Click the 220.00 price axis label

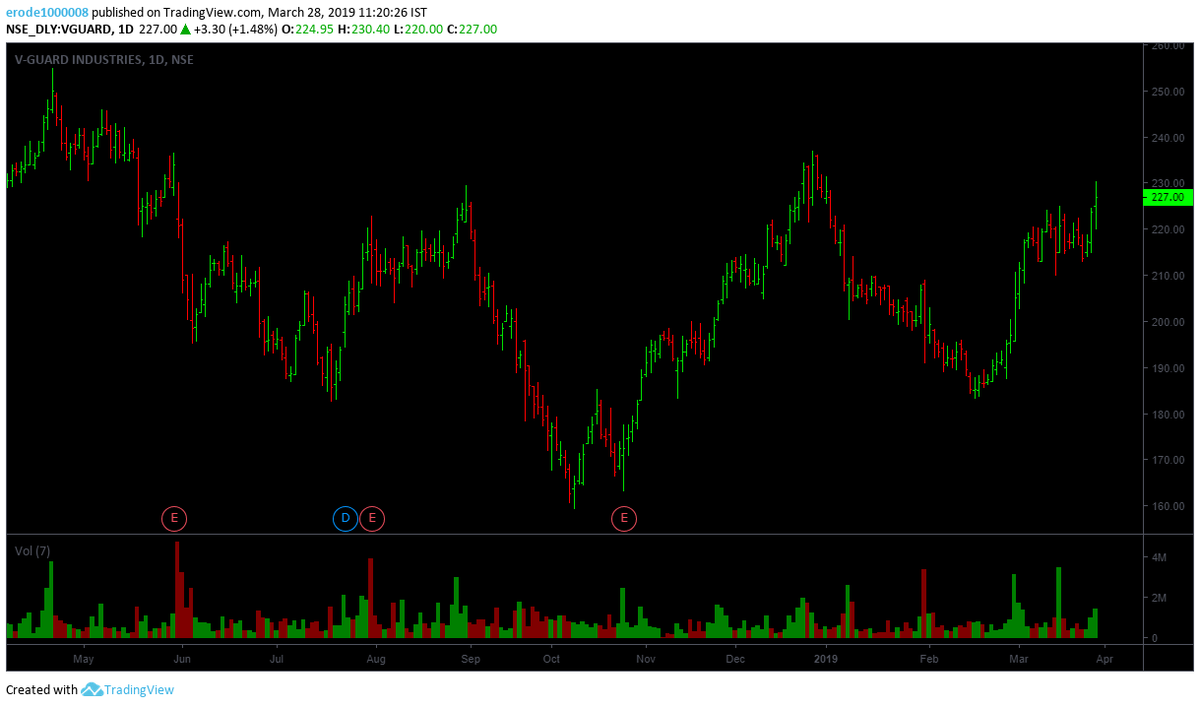pyautogui.click(x=1167, y=230)
